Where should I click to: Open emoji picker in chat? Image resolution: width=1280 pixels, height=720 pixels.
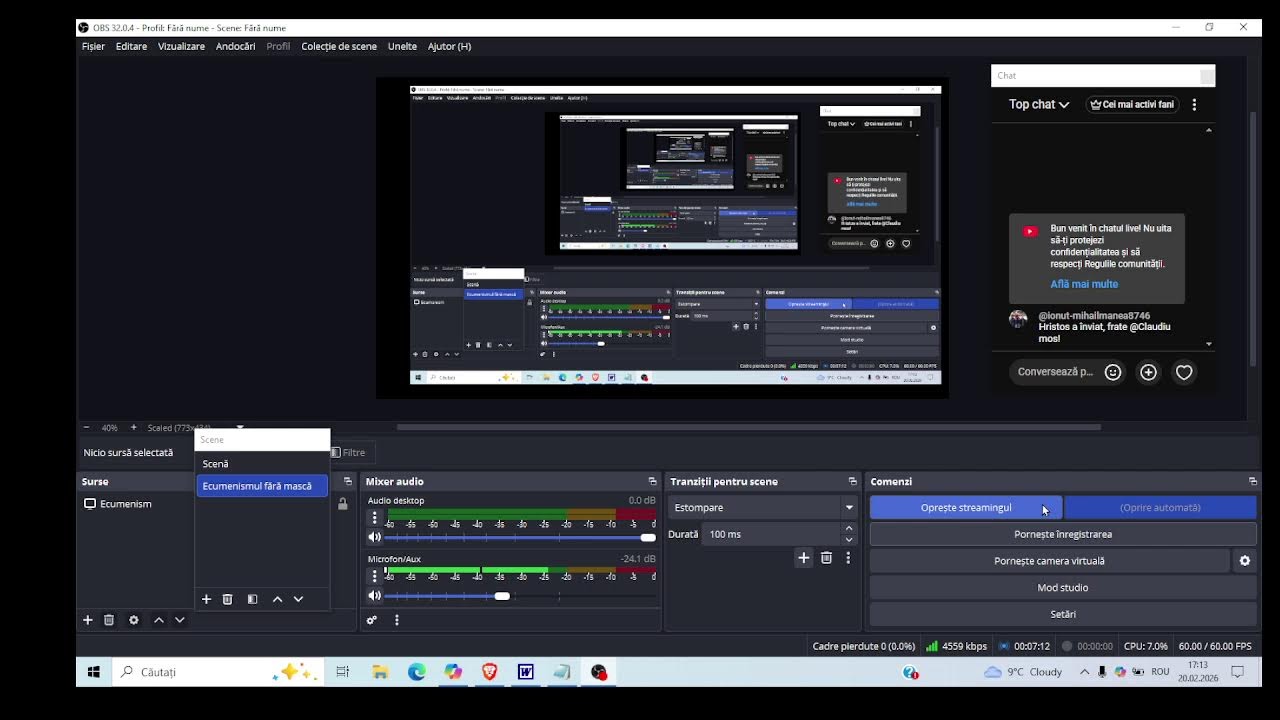coord(1113,372)
